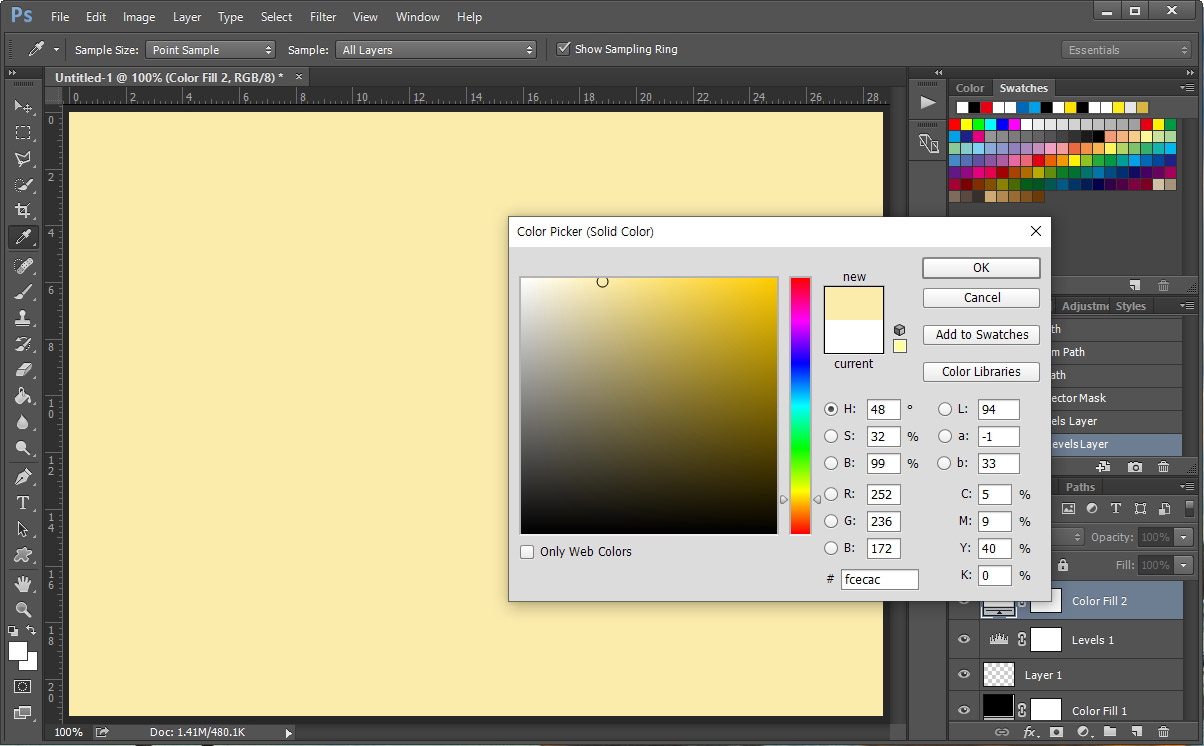Click the foreground color swatch in toolbox
The width and height of the screenshot is (1204, 746).
tap(17, 651)
